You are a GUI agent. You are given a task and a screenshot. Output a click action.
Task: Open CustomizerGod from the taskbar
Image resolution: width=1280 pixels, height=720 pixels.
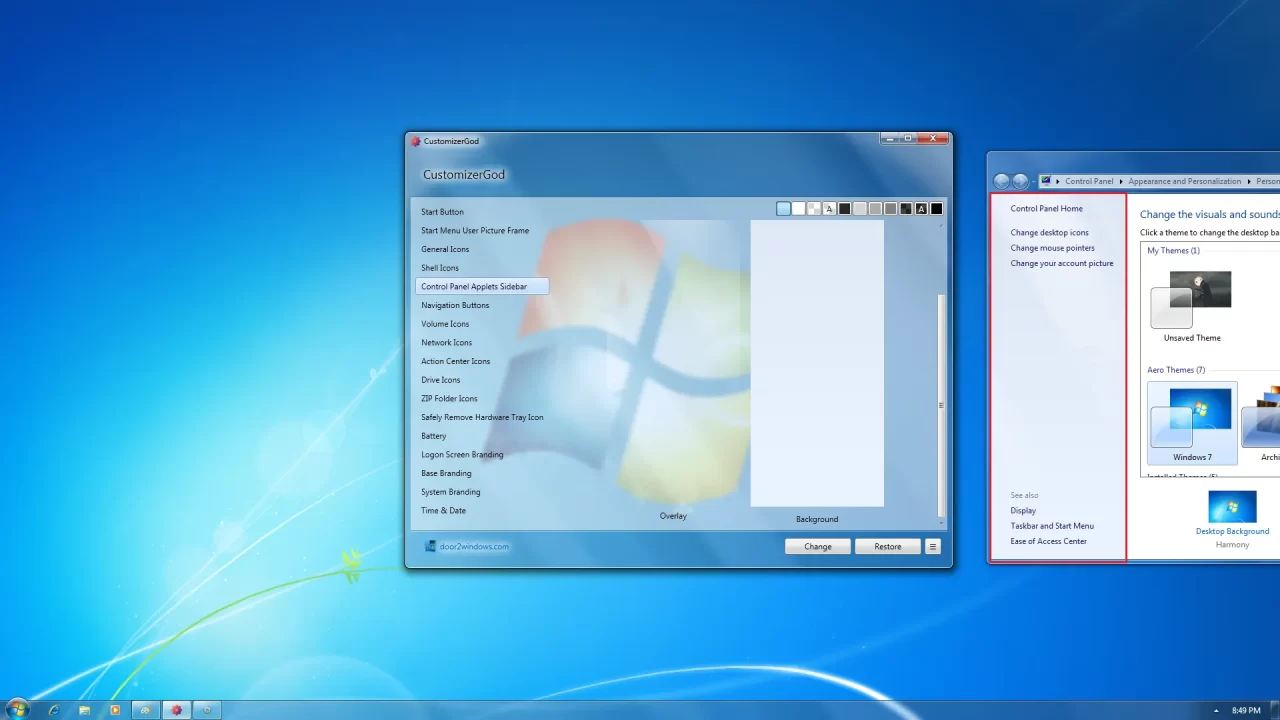176,709
